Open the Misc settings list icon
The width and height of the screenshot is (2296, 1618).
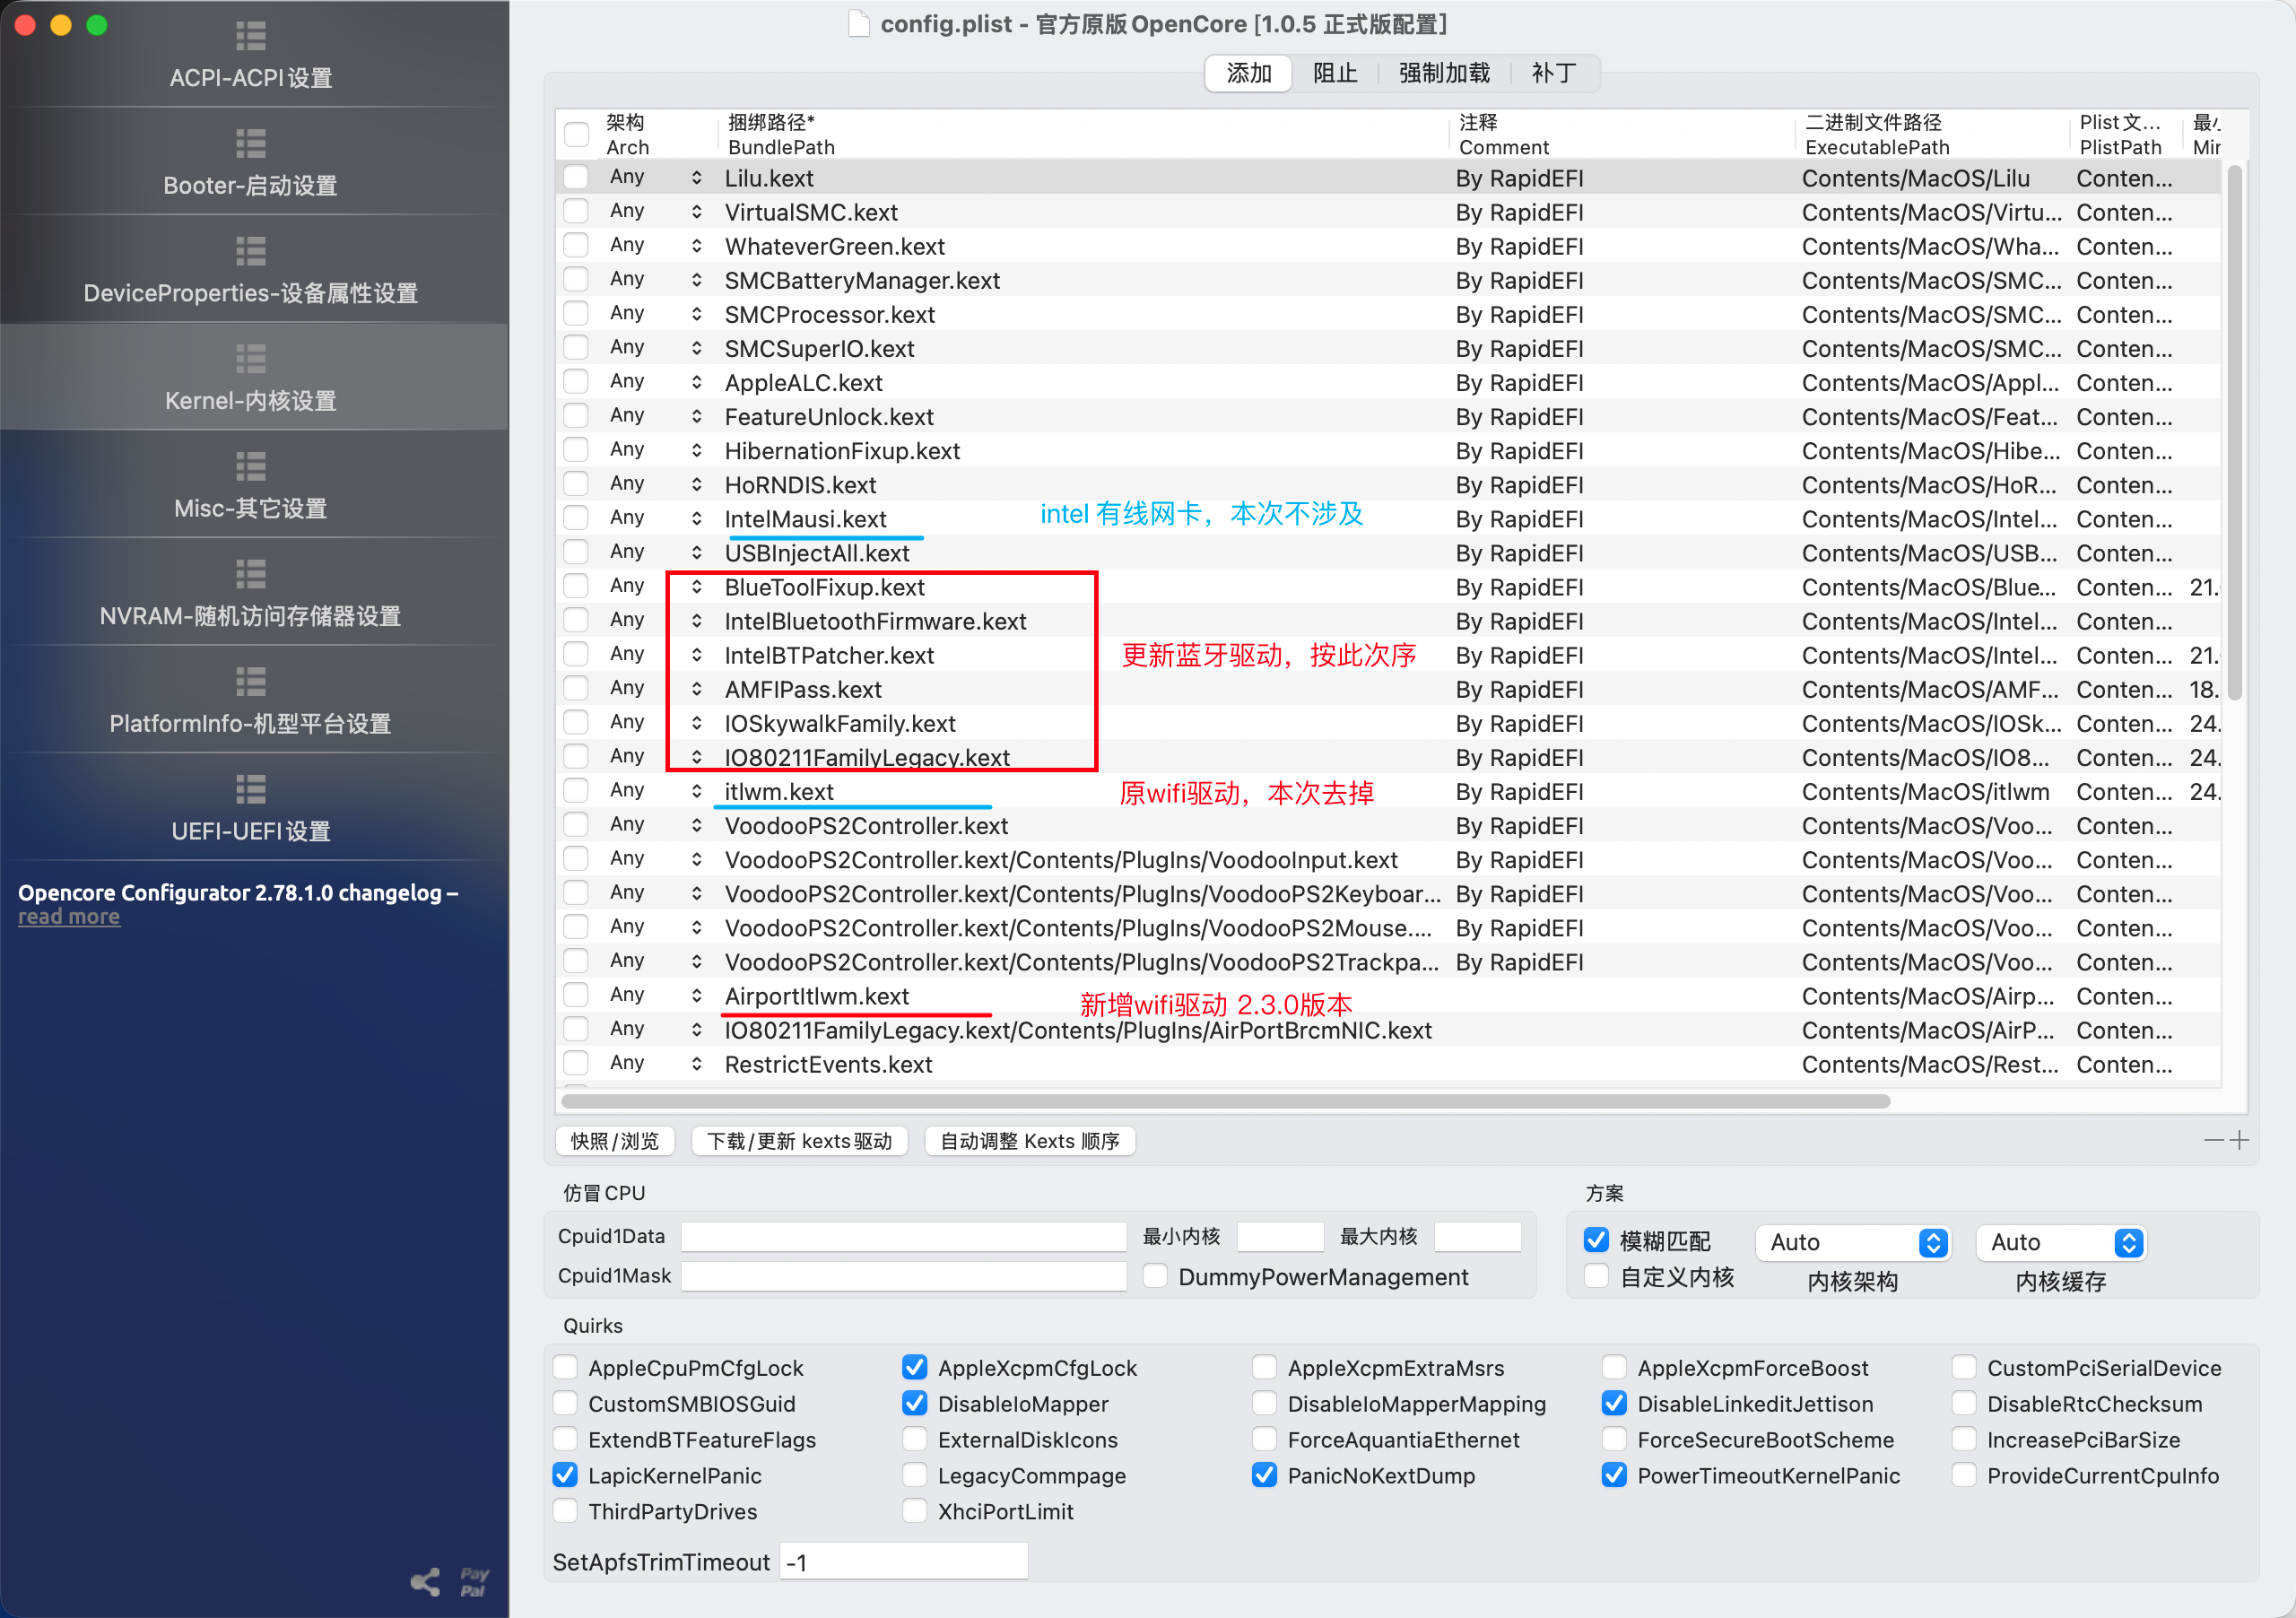pyautogui.click(x=250, y=467)
